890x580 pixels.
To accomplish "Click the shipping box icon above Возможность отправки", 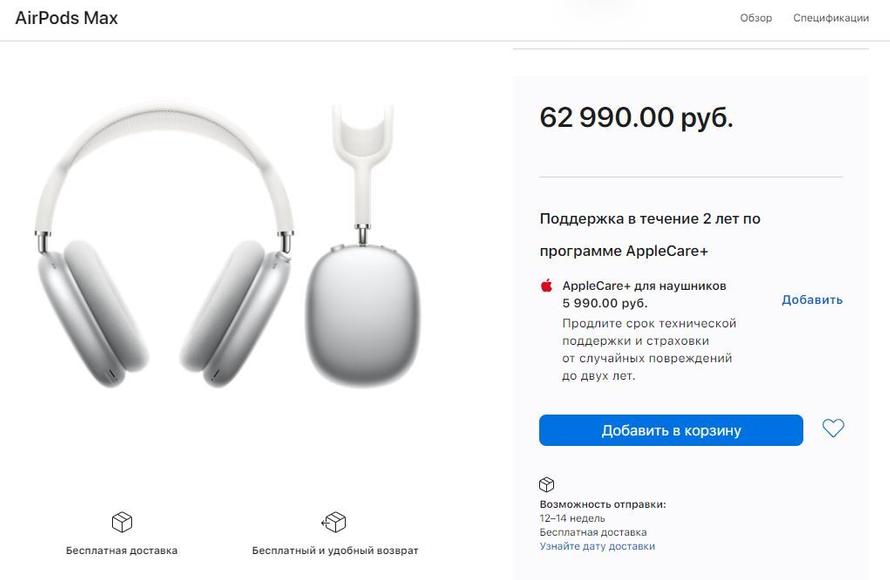I will (547, 485).
